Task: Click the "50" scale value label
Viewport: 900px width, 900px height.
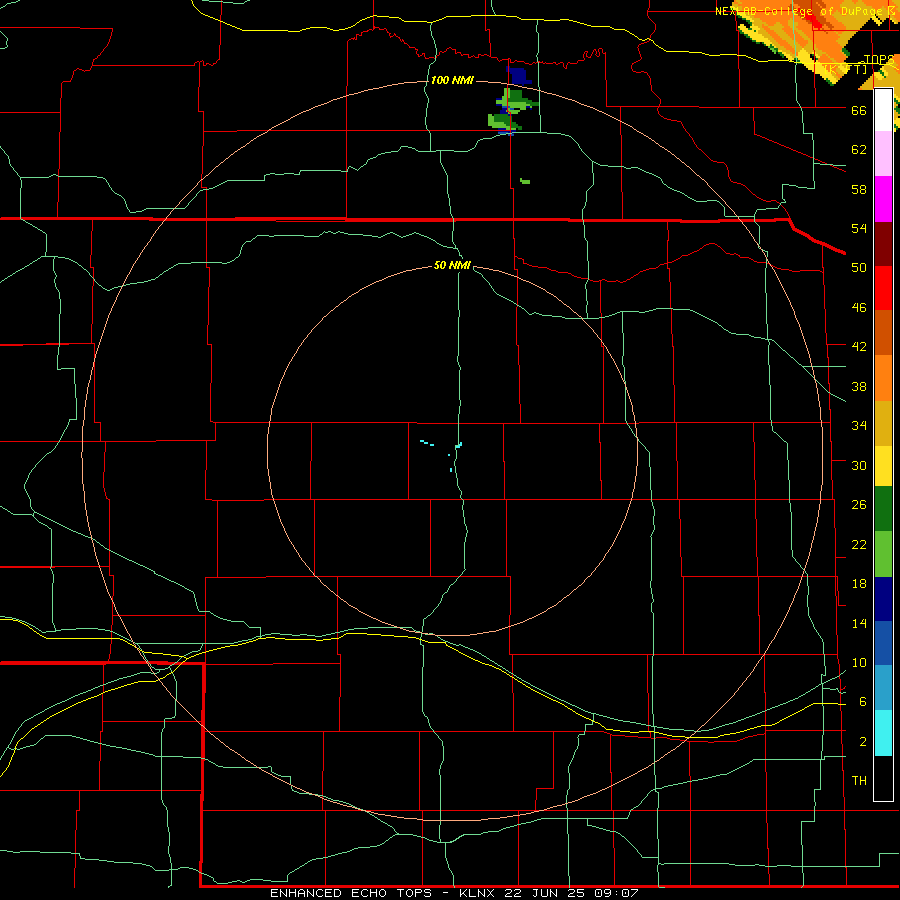Action: click(x=859, y=267)
